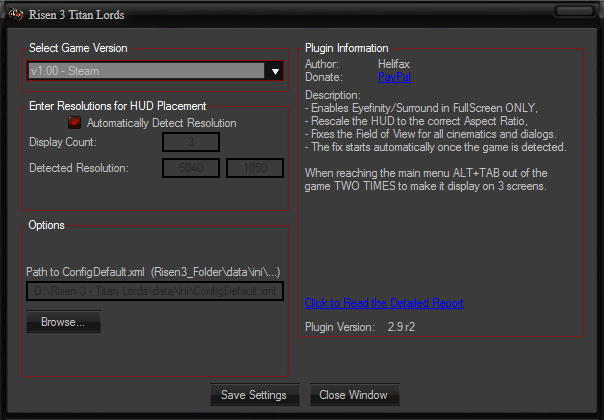Viewport: 604px width, 420px height.
Task: Click the Automatically Detect Resolution label
Action: point(161,123)
